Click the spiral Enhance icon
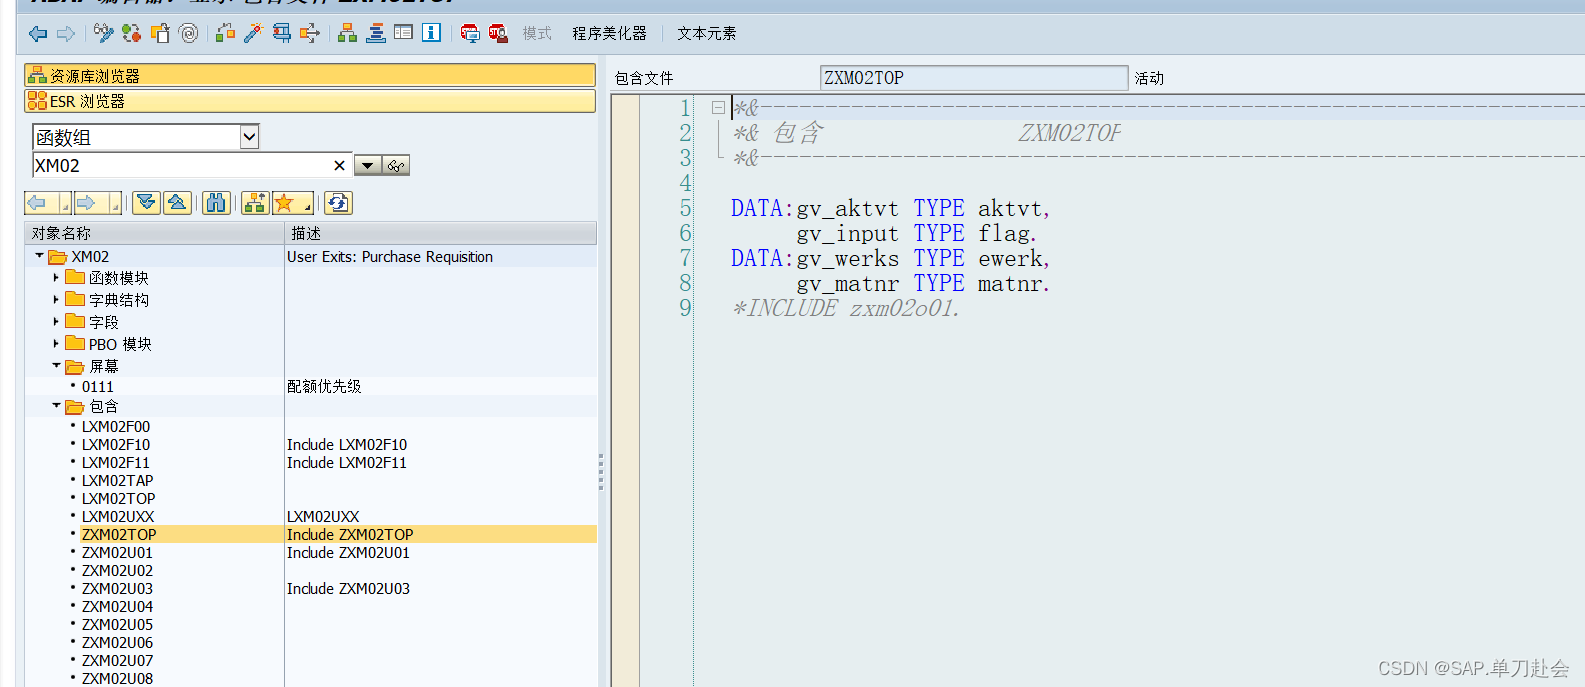 (x=188, y=33)
